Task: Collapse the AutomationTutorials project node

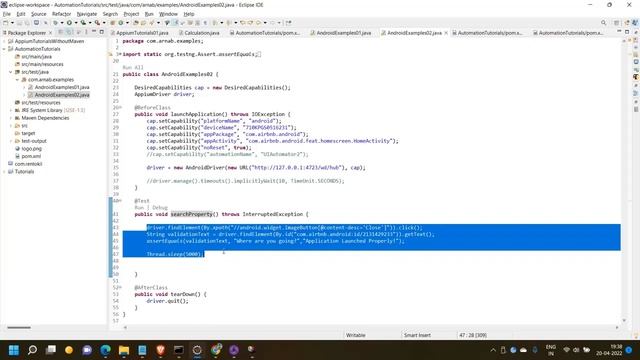Action: [4, 49]
